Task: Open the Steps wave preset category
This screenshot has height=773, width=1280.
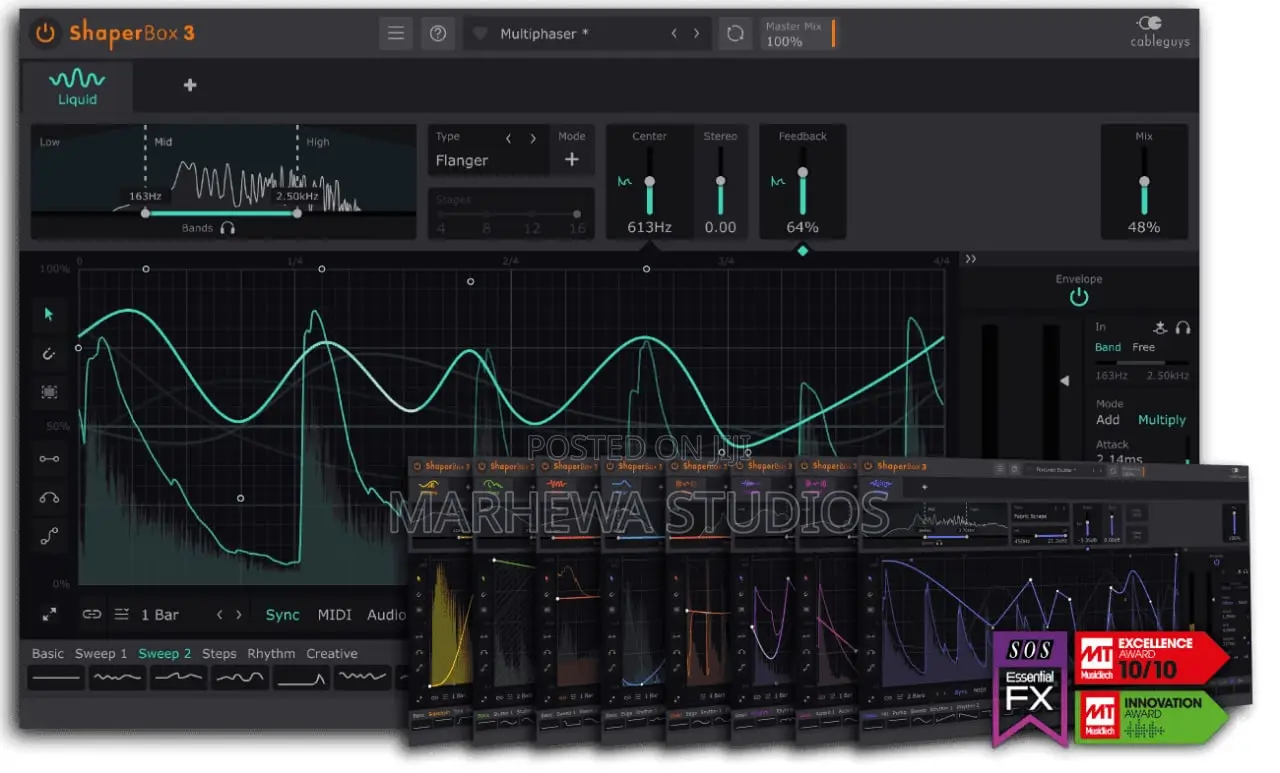Action: click(x=219, y=653)
